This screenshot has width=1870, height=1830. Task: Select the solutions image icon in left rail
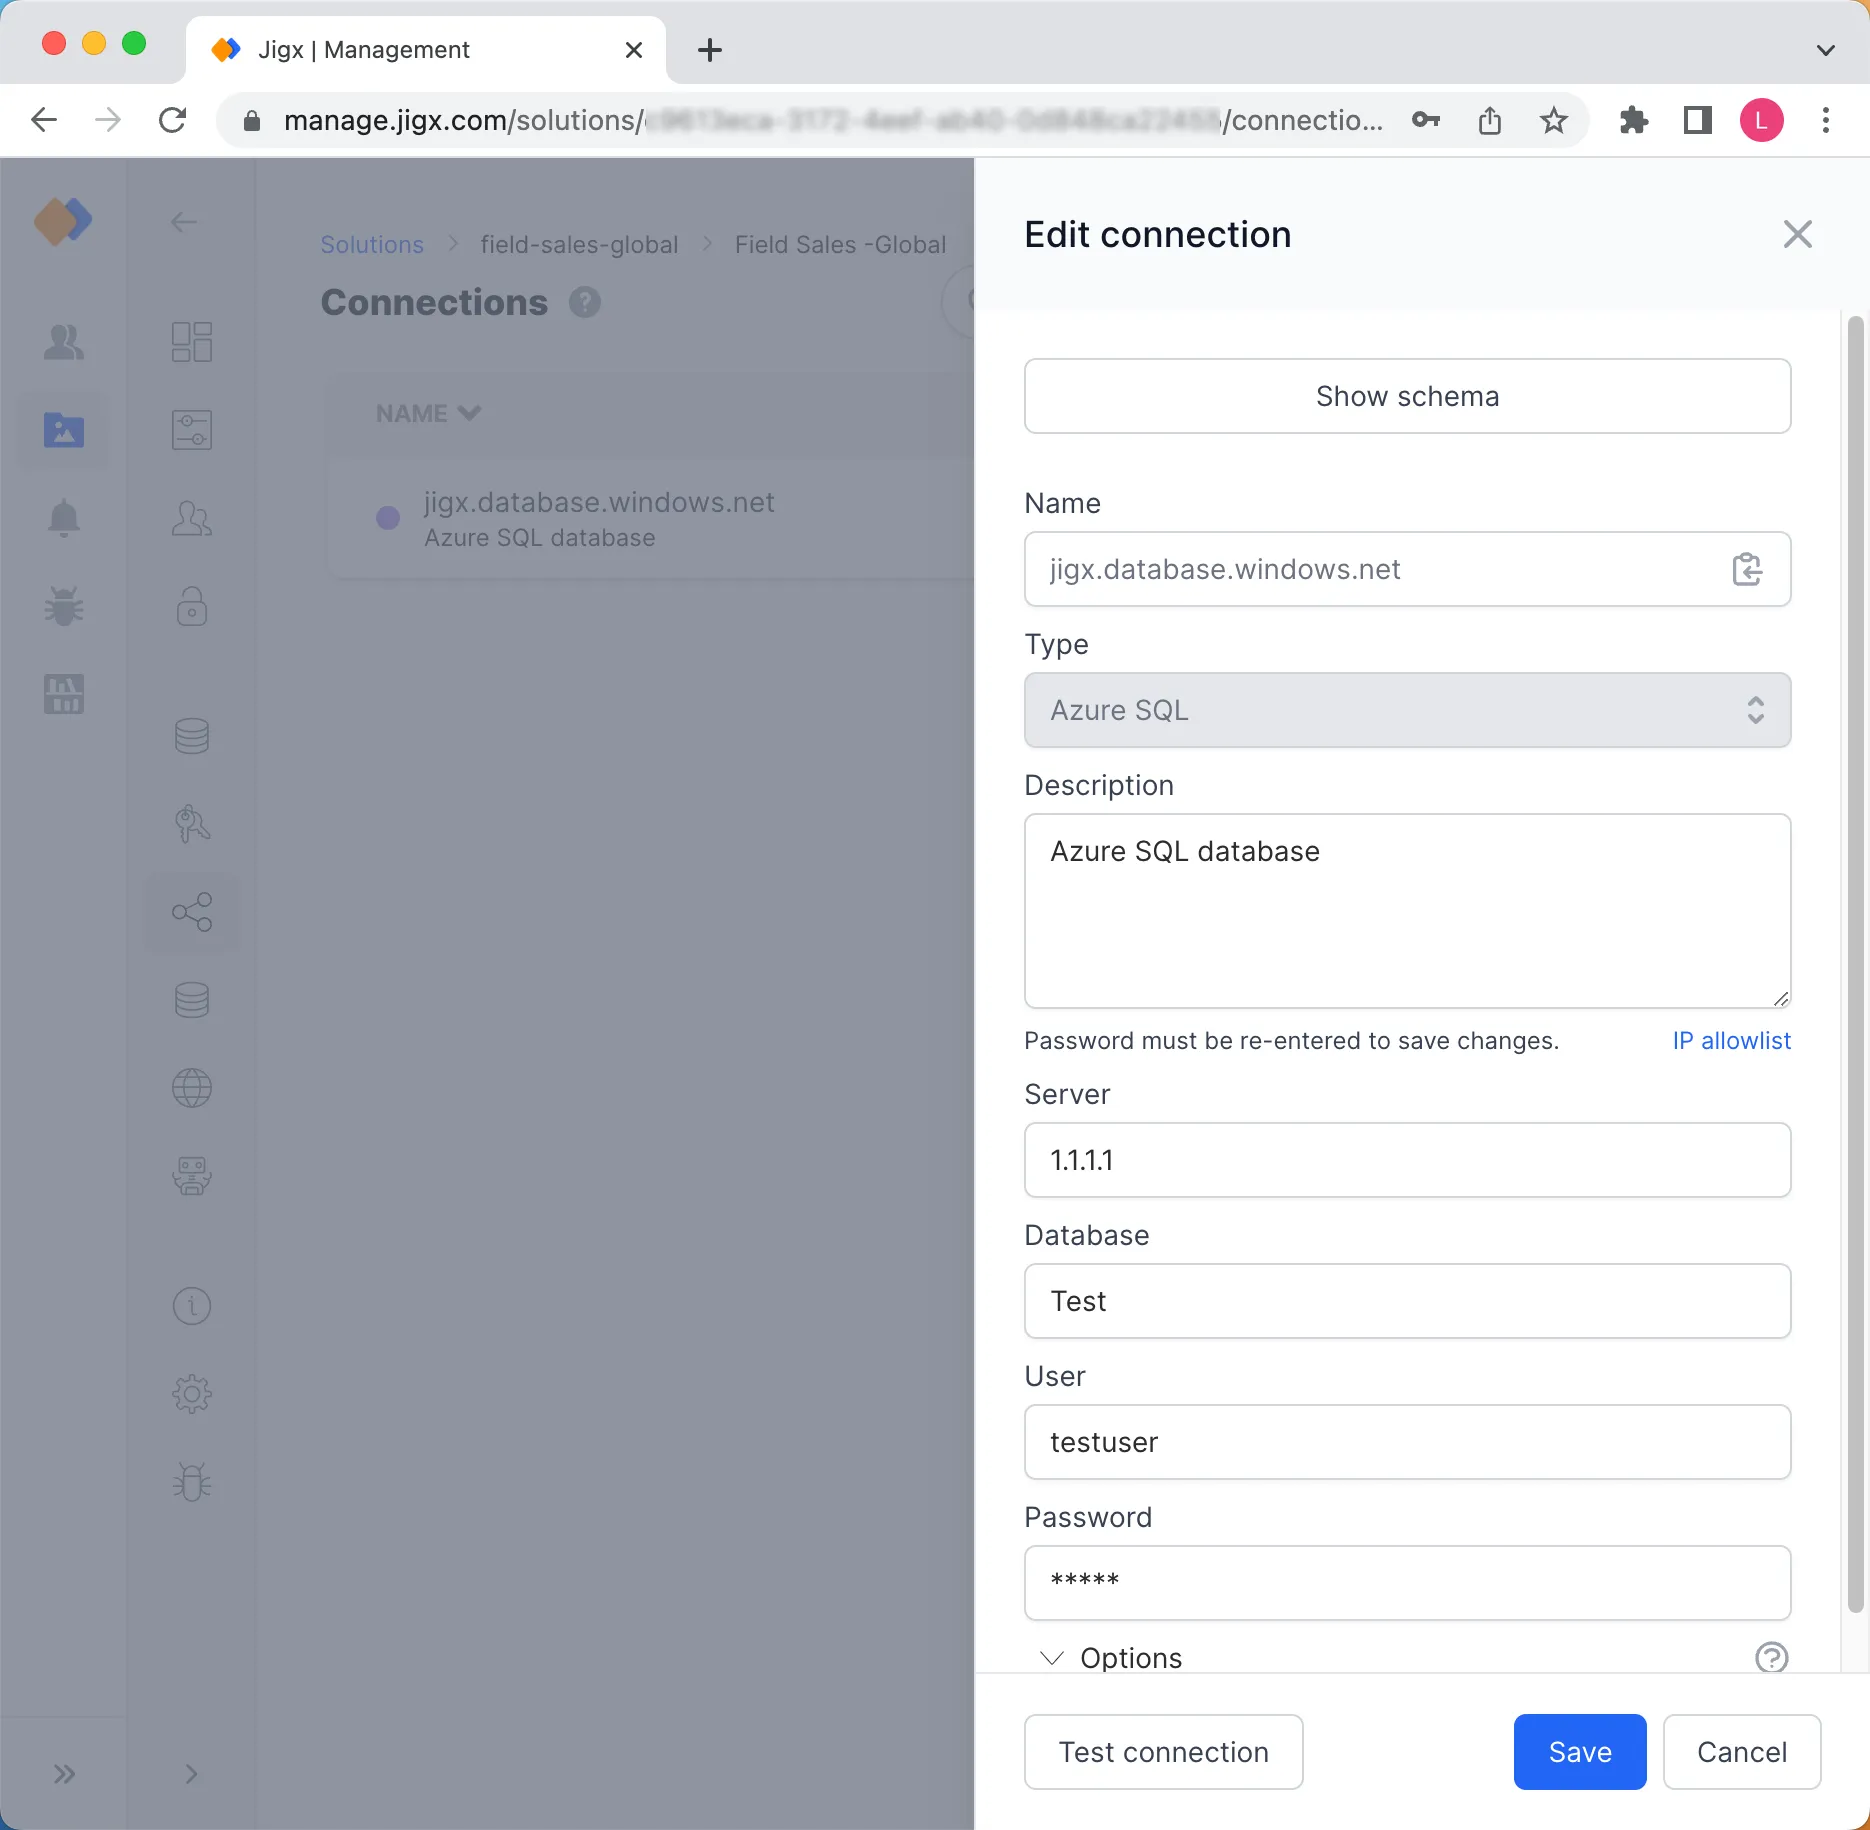click(x=64, y=430)
